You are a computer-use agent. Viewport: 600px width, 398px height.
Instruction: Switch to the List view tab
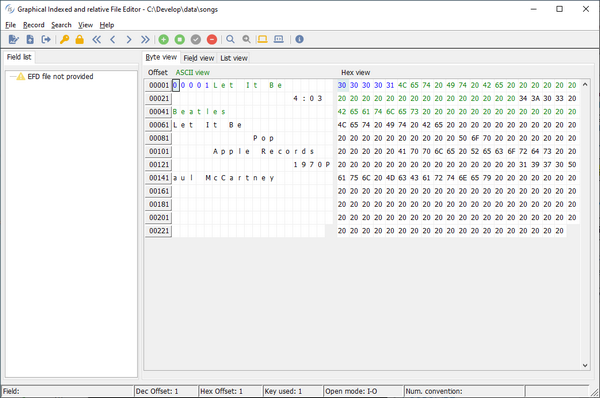point(234,58)
